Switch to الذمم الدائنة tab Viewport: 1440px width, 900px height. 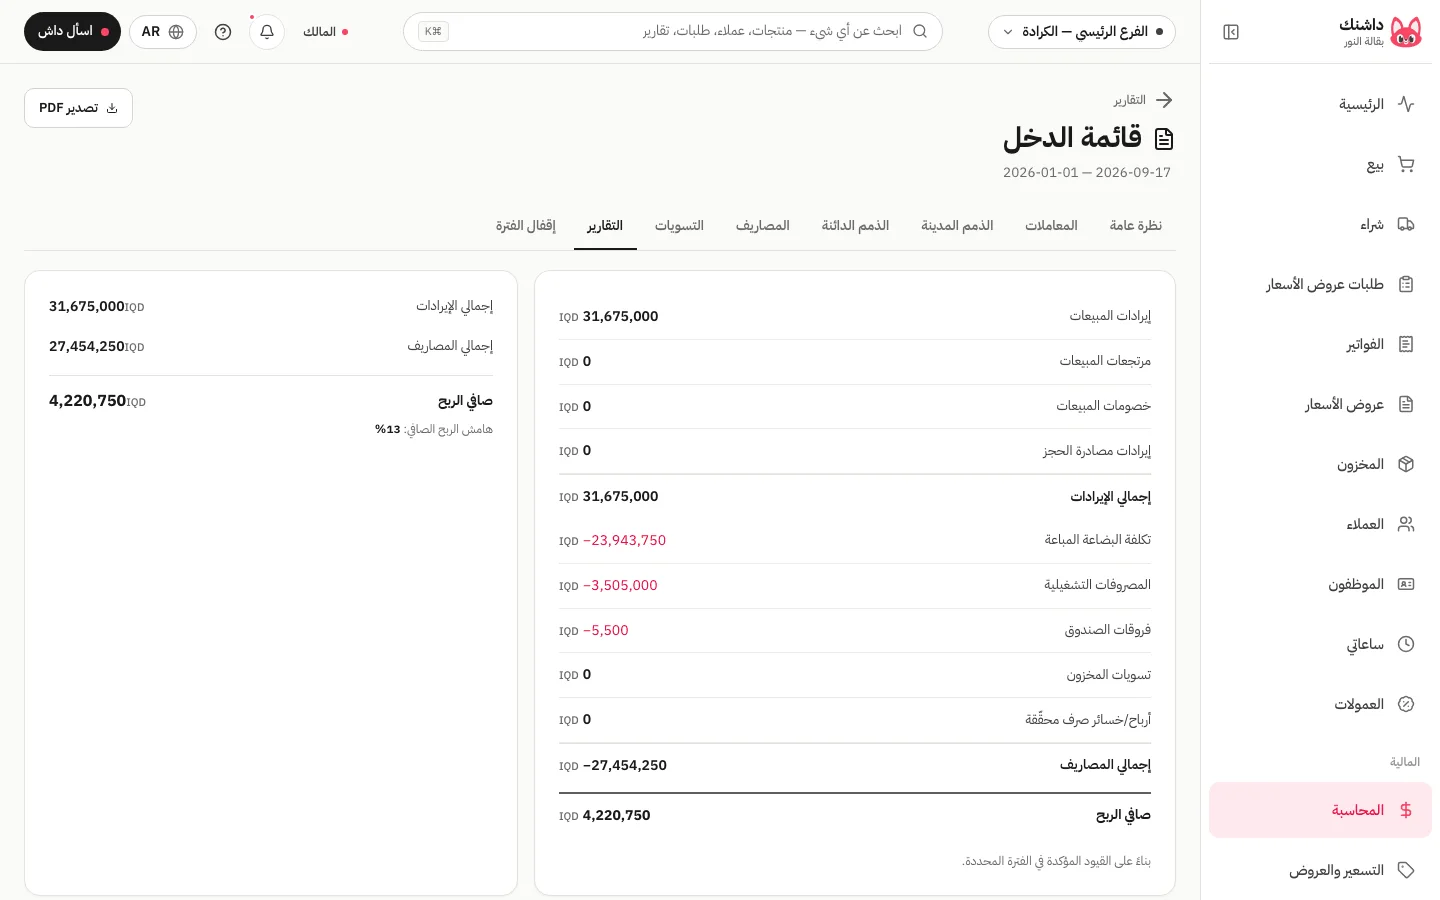click(x=855, y=226)
